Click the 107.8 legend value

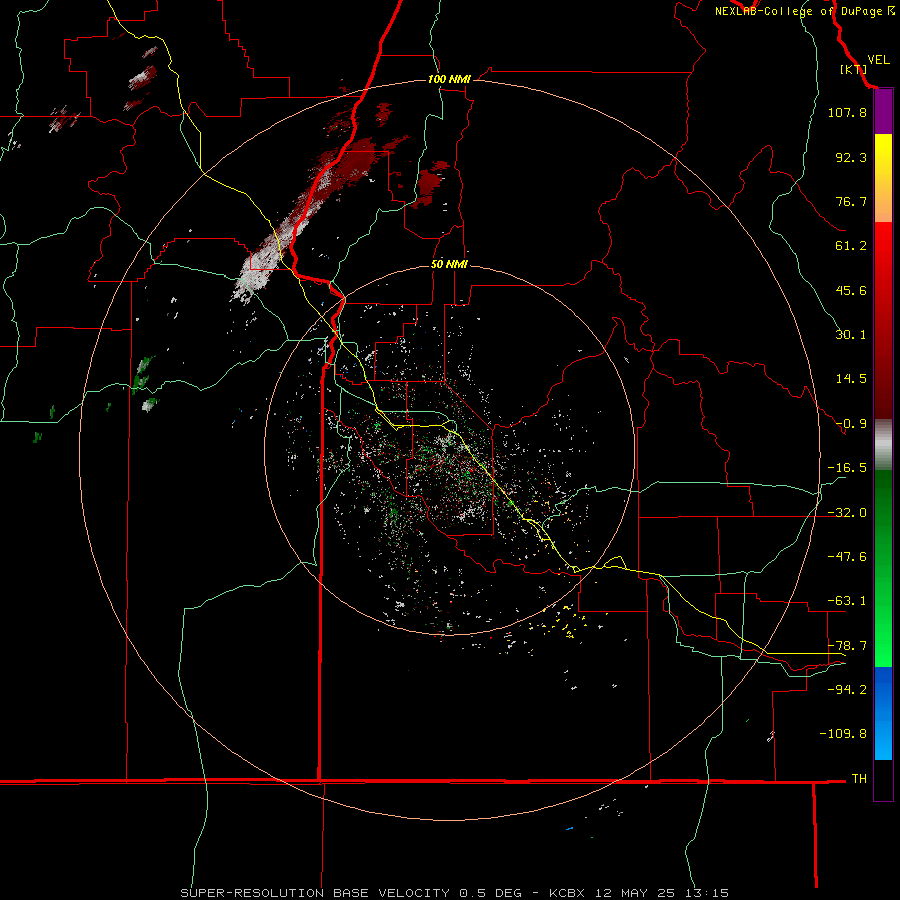pos(847,112)
